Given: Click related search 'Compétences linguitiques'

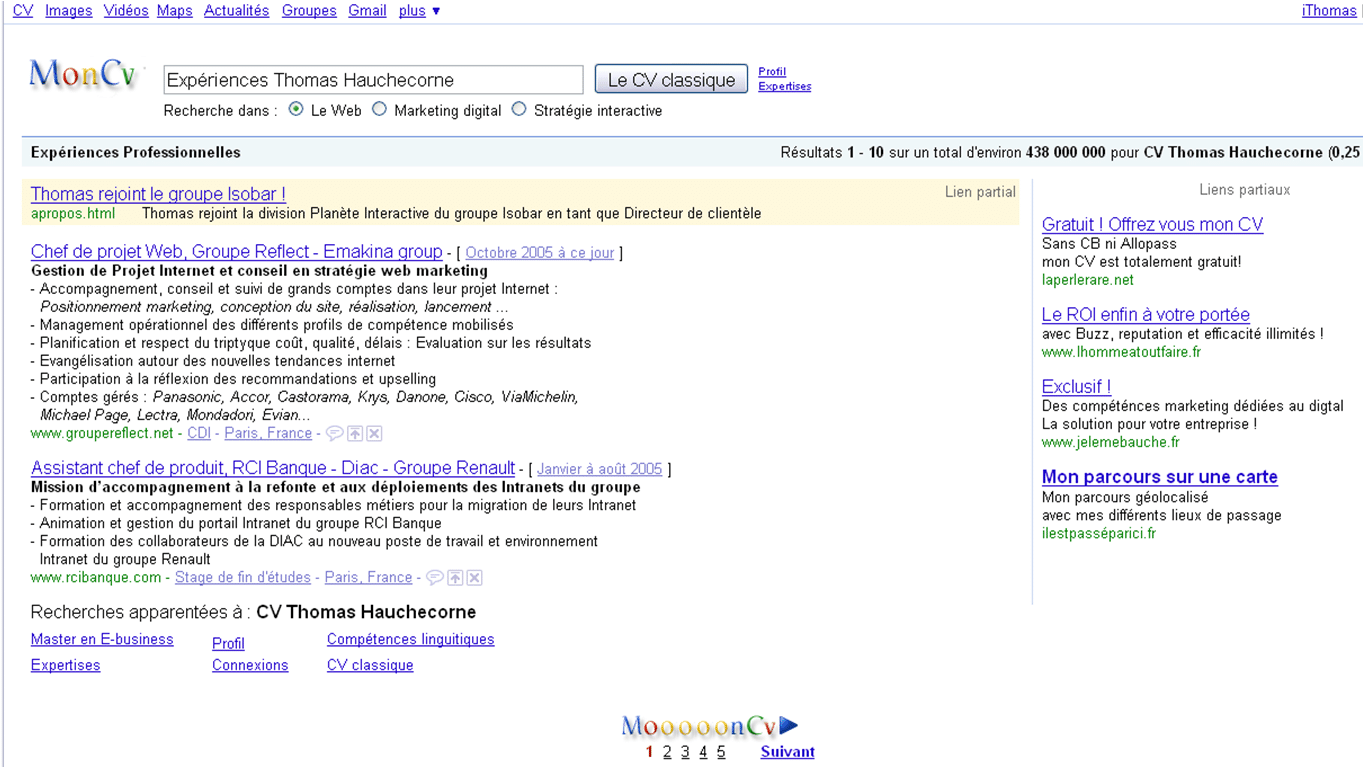Looking at the screenshot, I should (x=411, y=639).
